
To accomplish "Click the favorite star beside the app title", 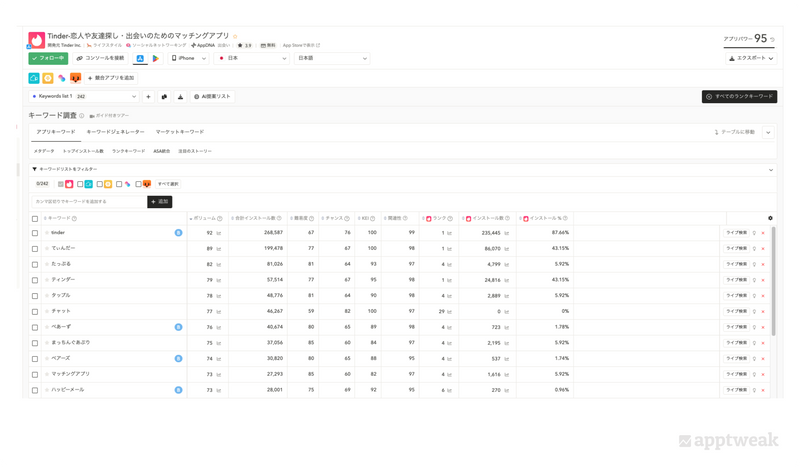I will 235,36.
